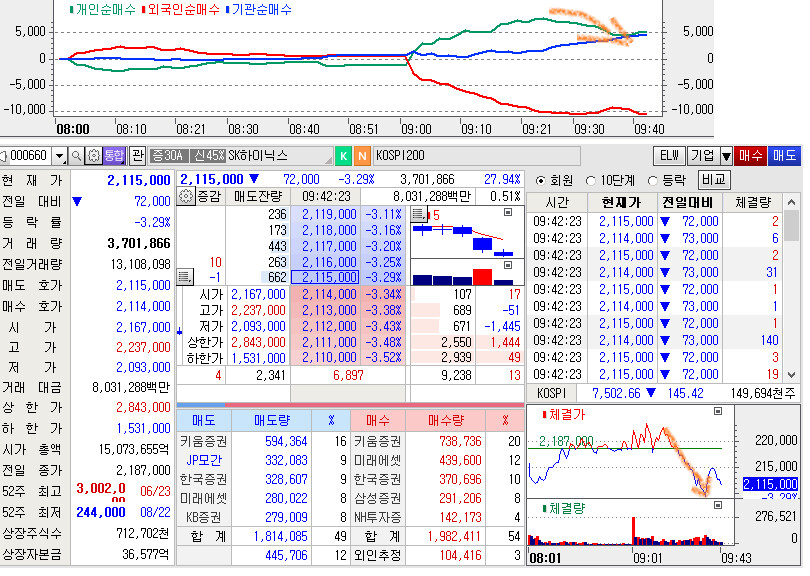
Task: Click the 관 watchlist button
Action: 137,155
